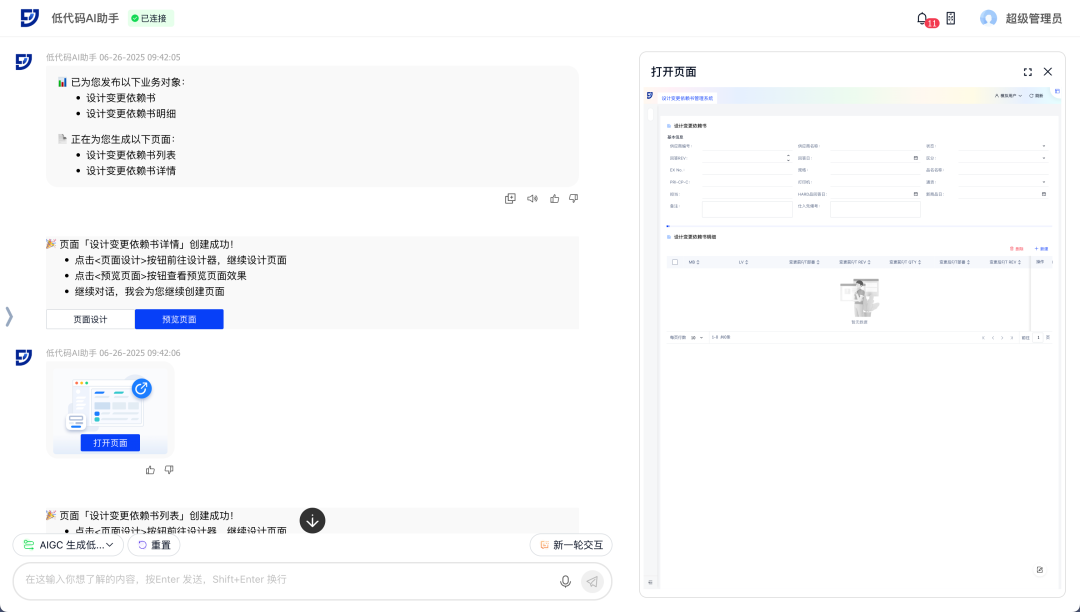Check the select-all checkbox in detail table
1080x612 pixels.
675,262
